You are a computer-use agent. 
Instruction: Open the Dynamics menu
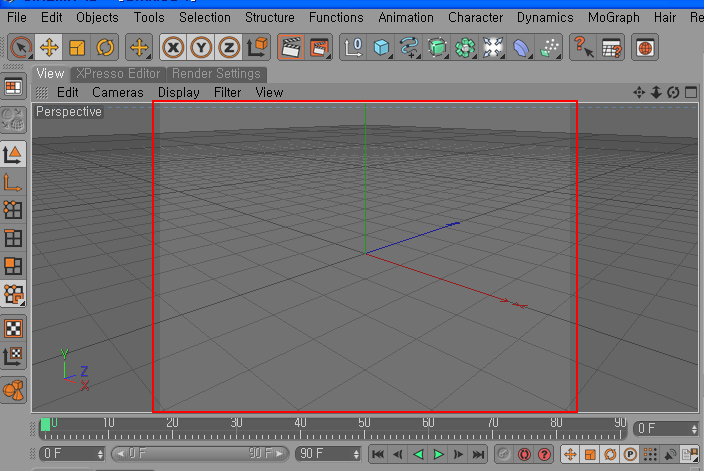coord(545,18)
